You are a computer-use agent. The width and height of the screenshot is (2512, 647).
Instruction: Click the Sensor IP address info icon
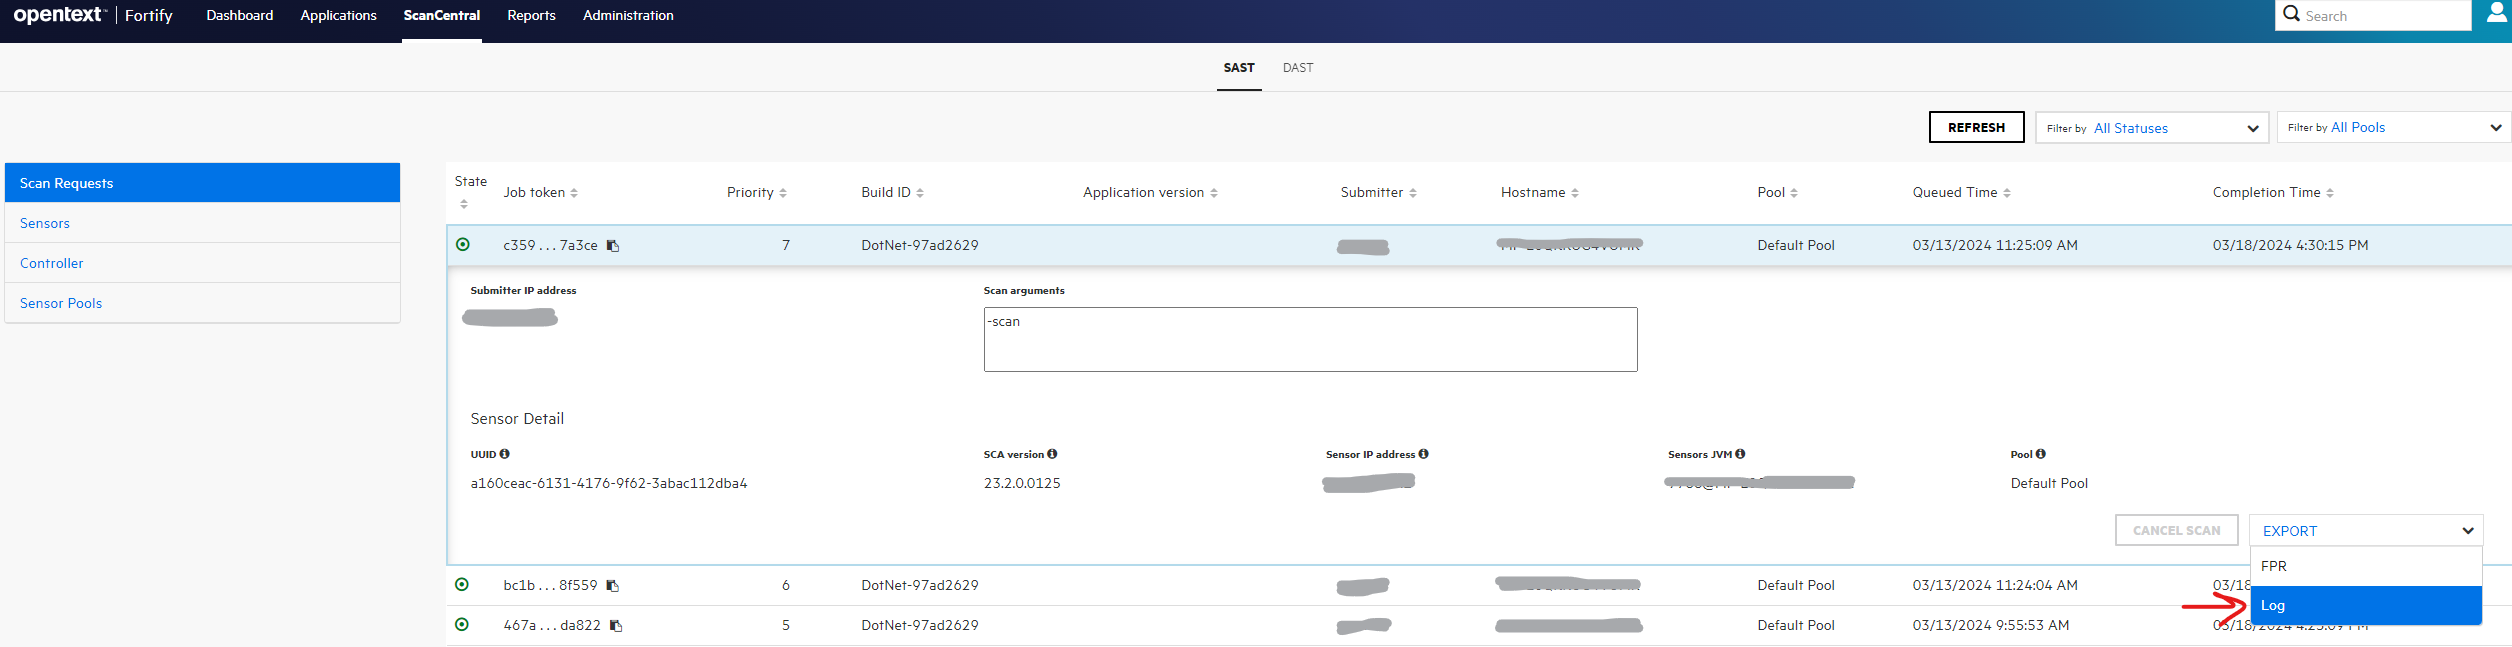click(1423, 454)
